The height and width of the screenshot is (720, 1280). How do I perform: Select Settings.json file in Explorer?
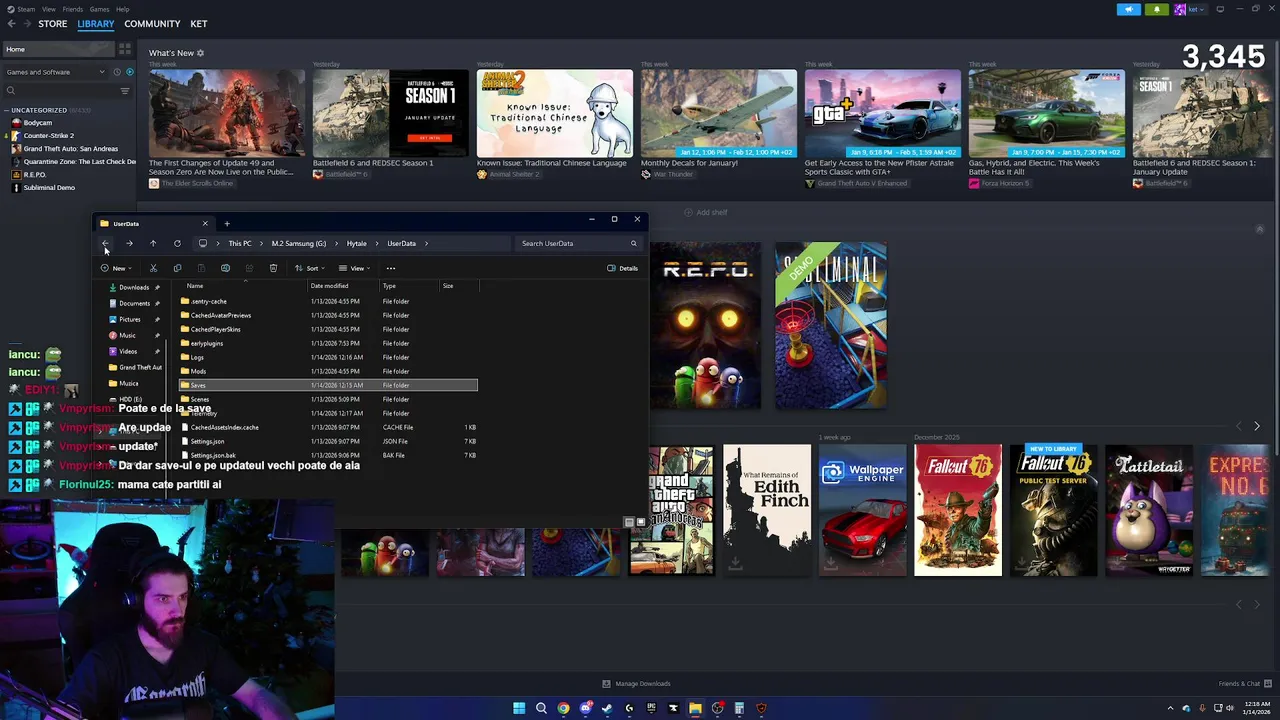[207, 441]
